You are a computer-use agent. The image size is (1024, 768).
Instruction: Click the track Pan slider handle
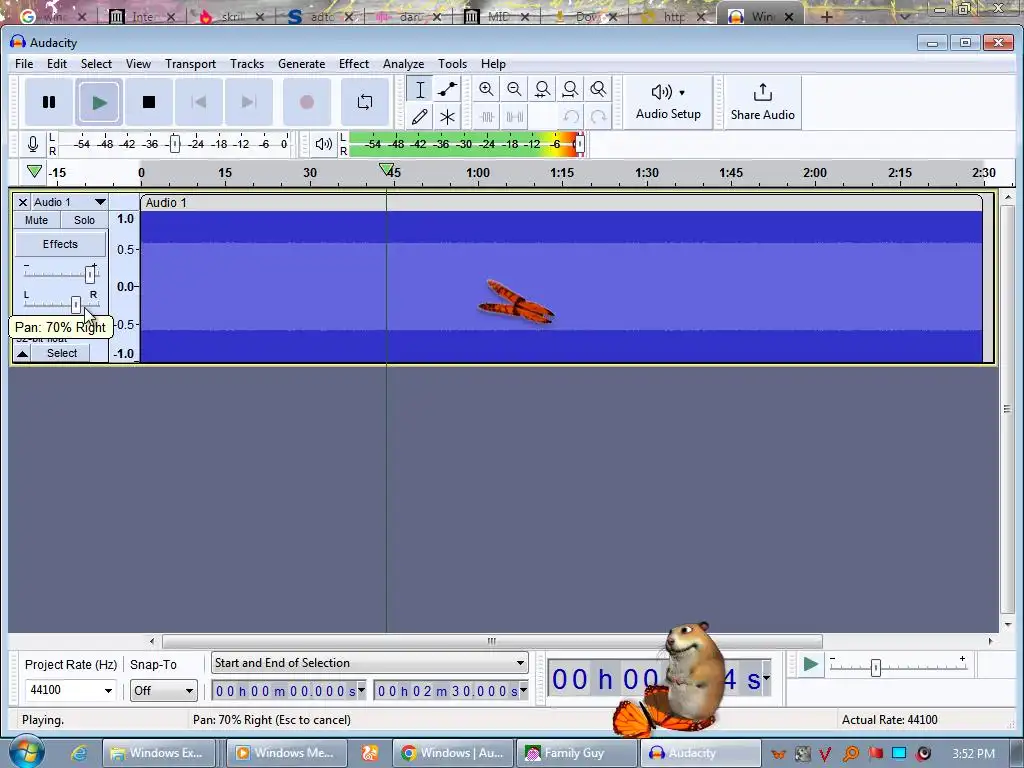click(76, 304)
